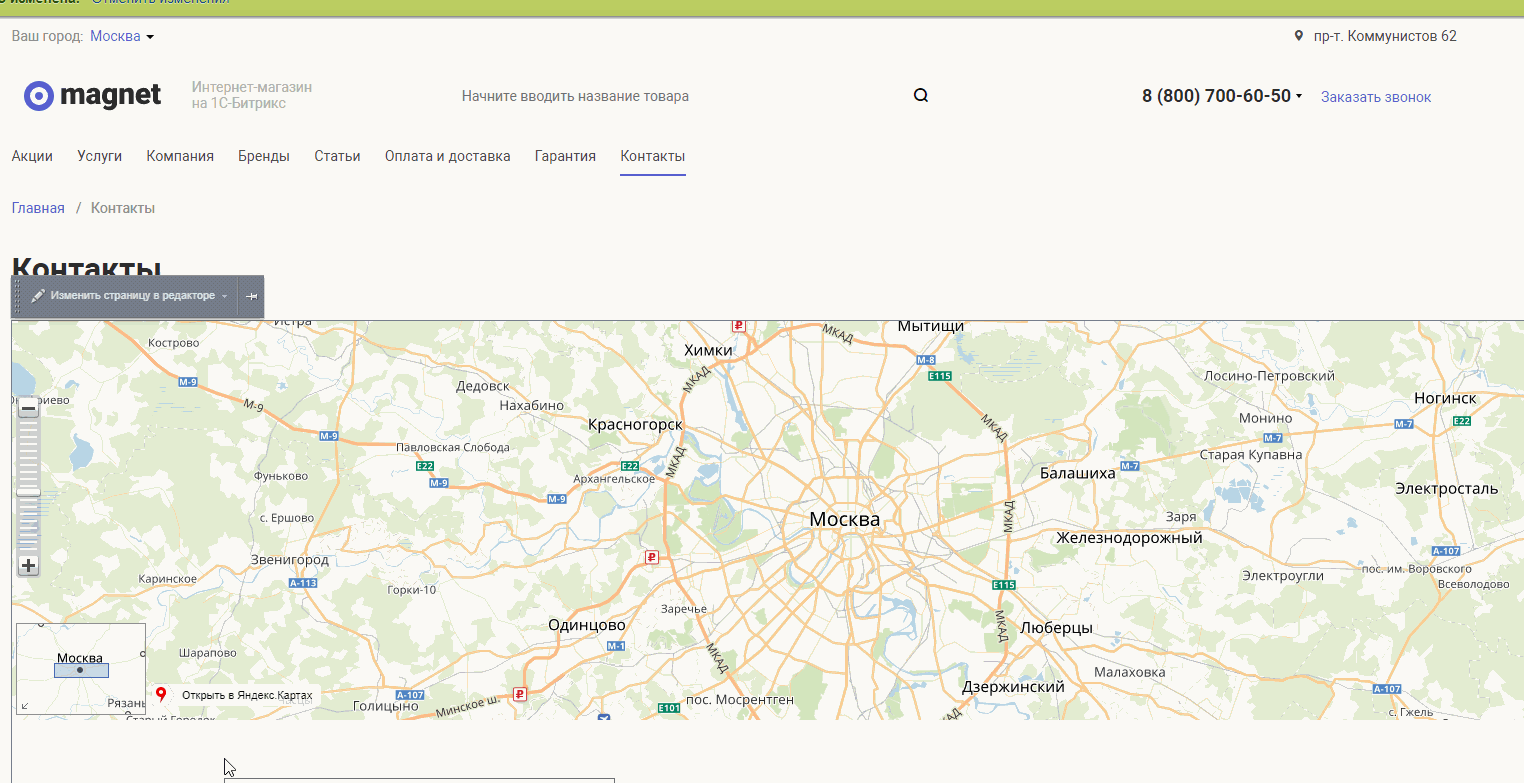Viewport: 1524px width, 783px height.
Task: Click the Контакты breadcrumb text
Action: [x=123, y=208]
